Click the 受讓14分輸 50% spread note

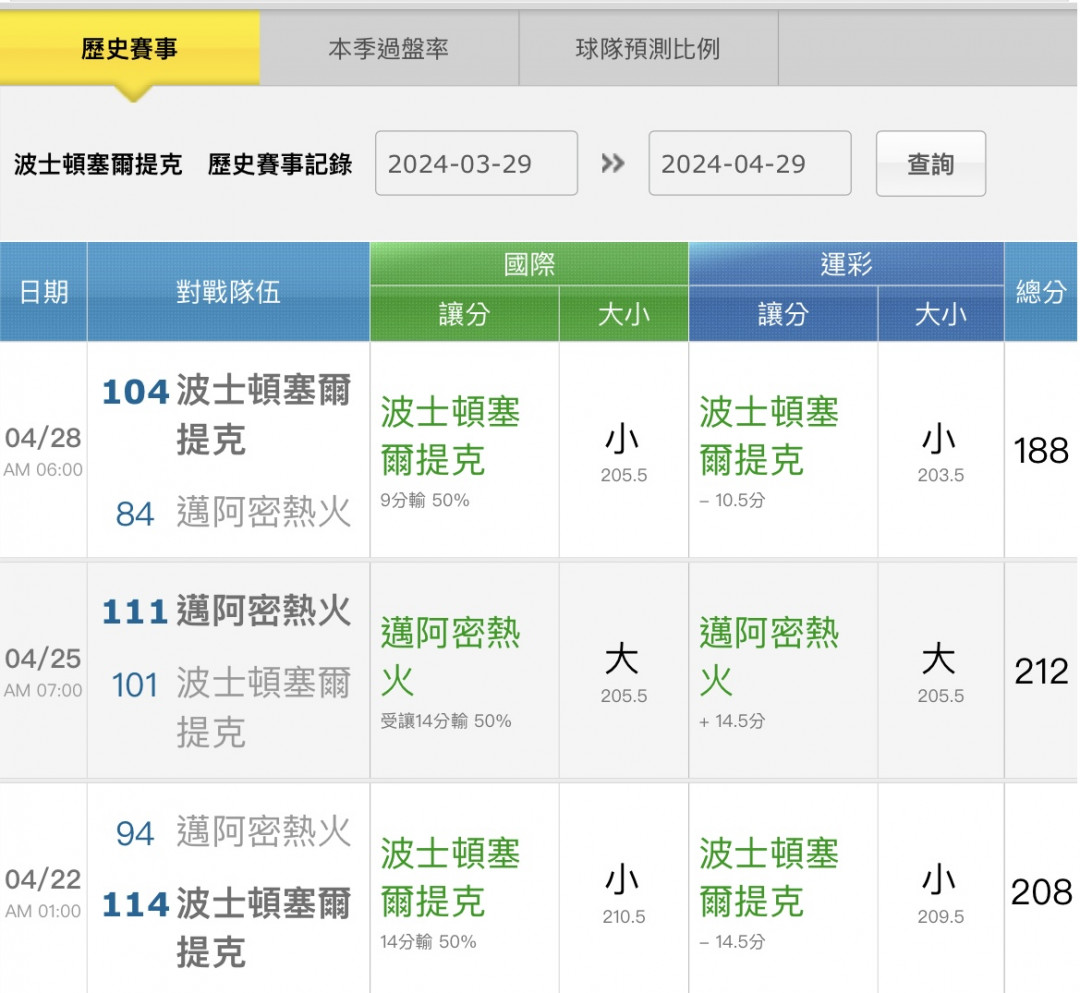click(x=446, y=721)
